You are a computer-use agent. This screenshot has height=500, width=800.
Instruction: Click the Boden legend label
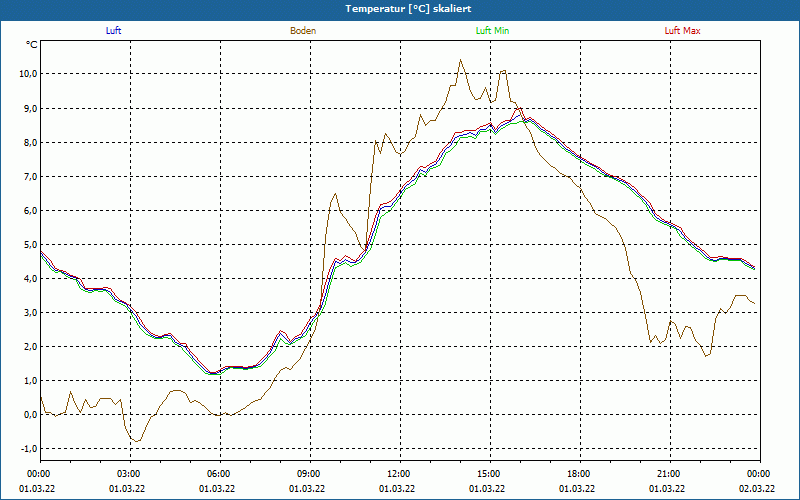303,31
